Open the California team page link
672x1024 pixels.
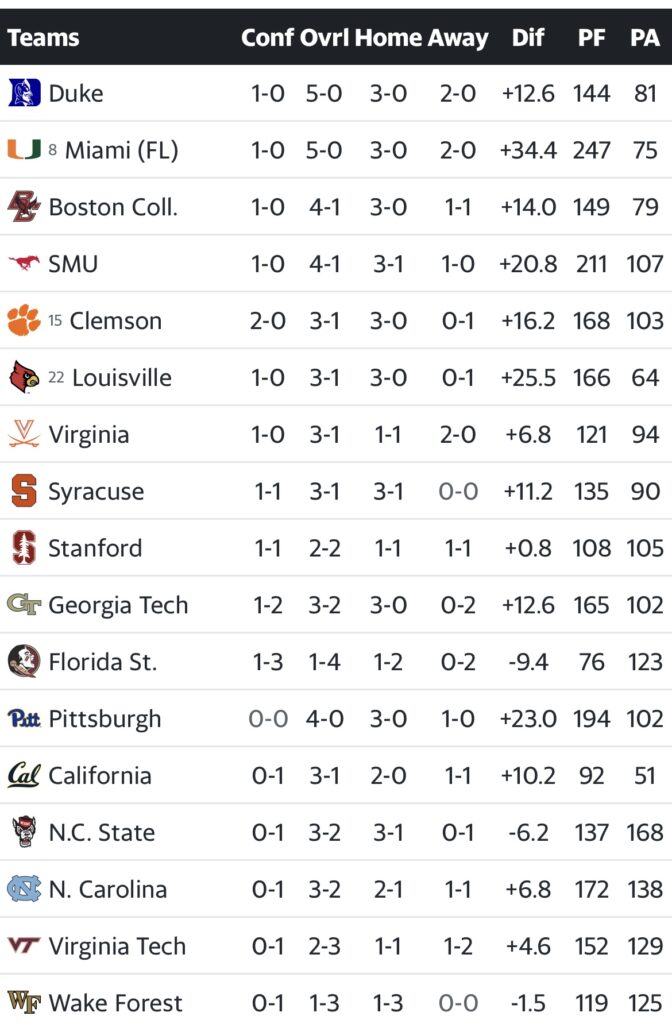[100, 776]
